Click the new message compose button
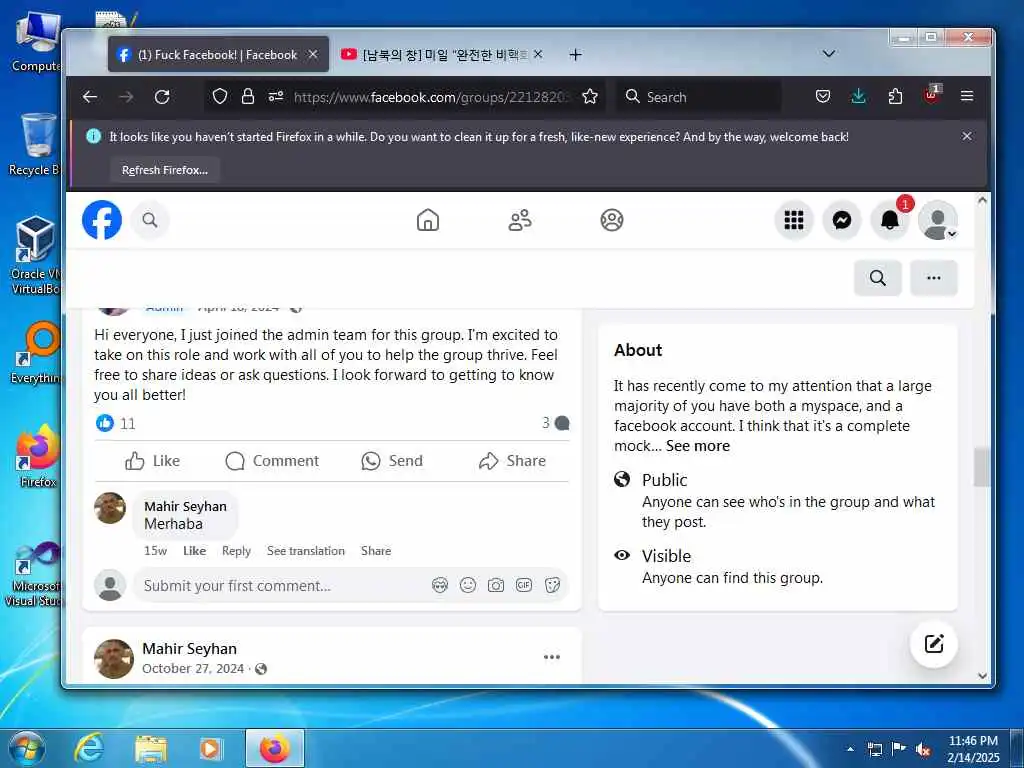Image resolution: width=1024 pixels, height=768 pixels. tap(934, 644)
